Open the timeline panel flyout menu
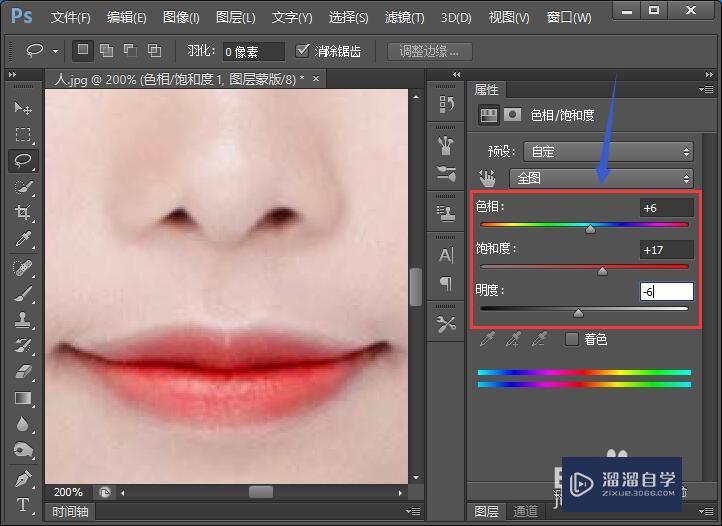Viewport: 722px width, 526px height. tap(413, 511)
